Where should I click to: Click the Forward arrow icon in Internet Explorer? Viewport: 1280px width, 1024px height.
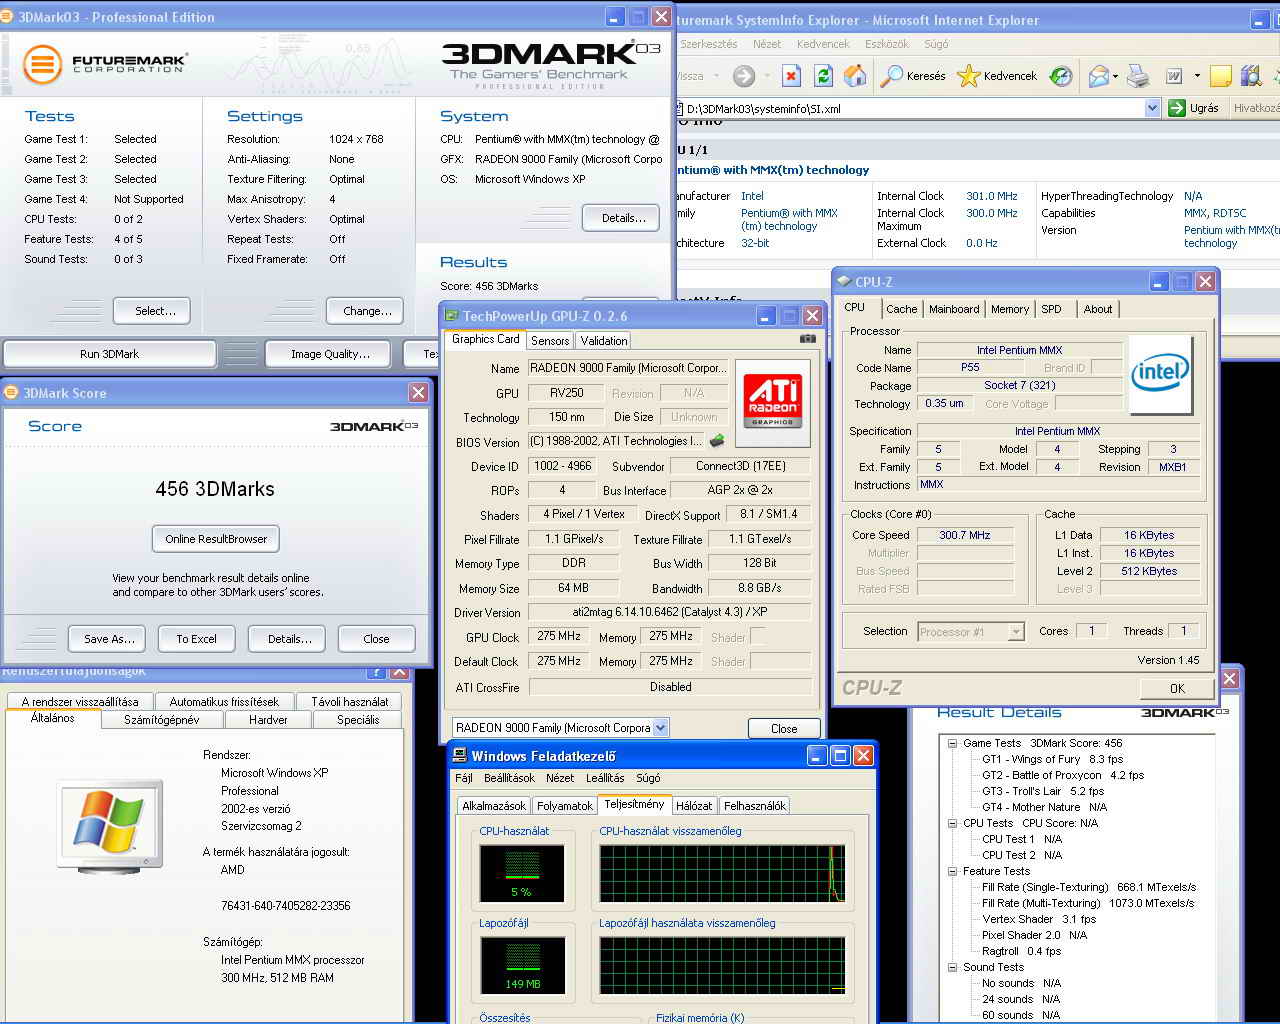point(744,76)
